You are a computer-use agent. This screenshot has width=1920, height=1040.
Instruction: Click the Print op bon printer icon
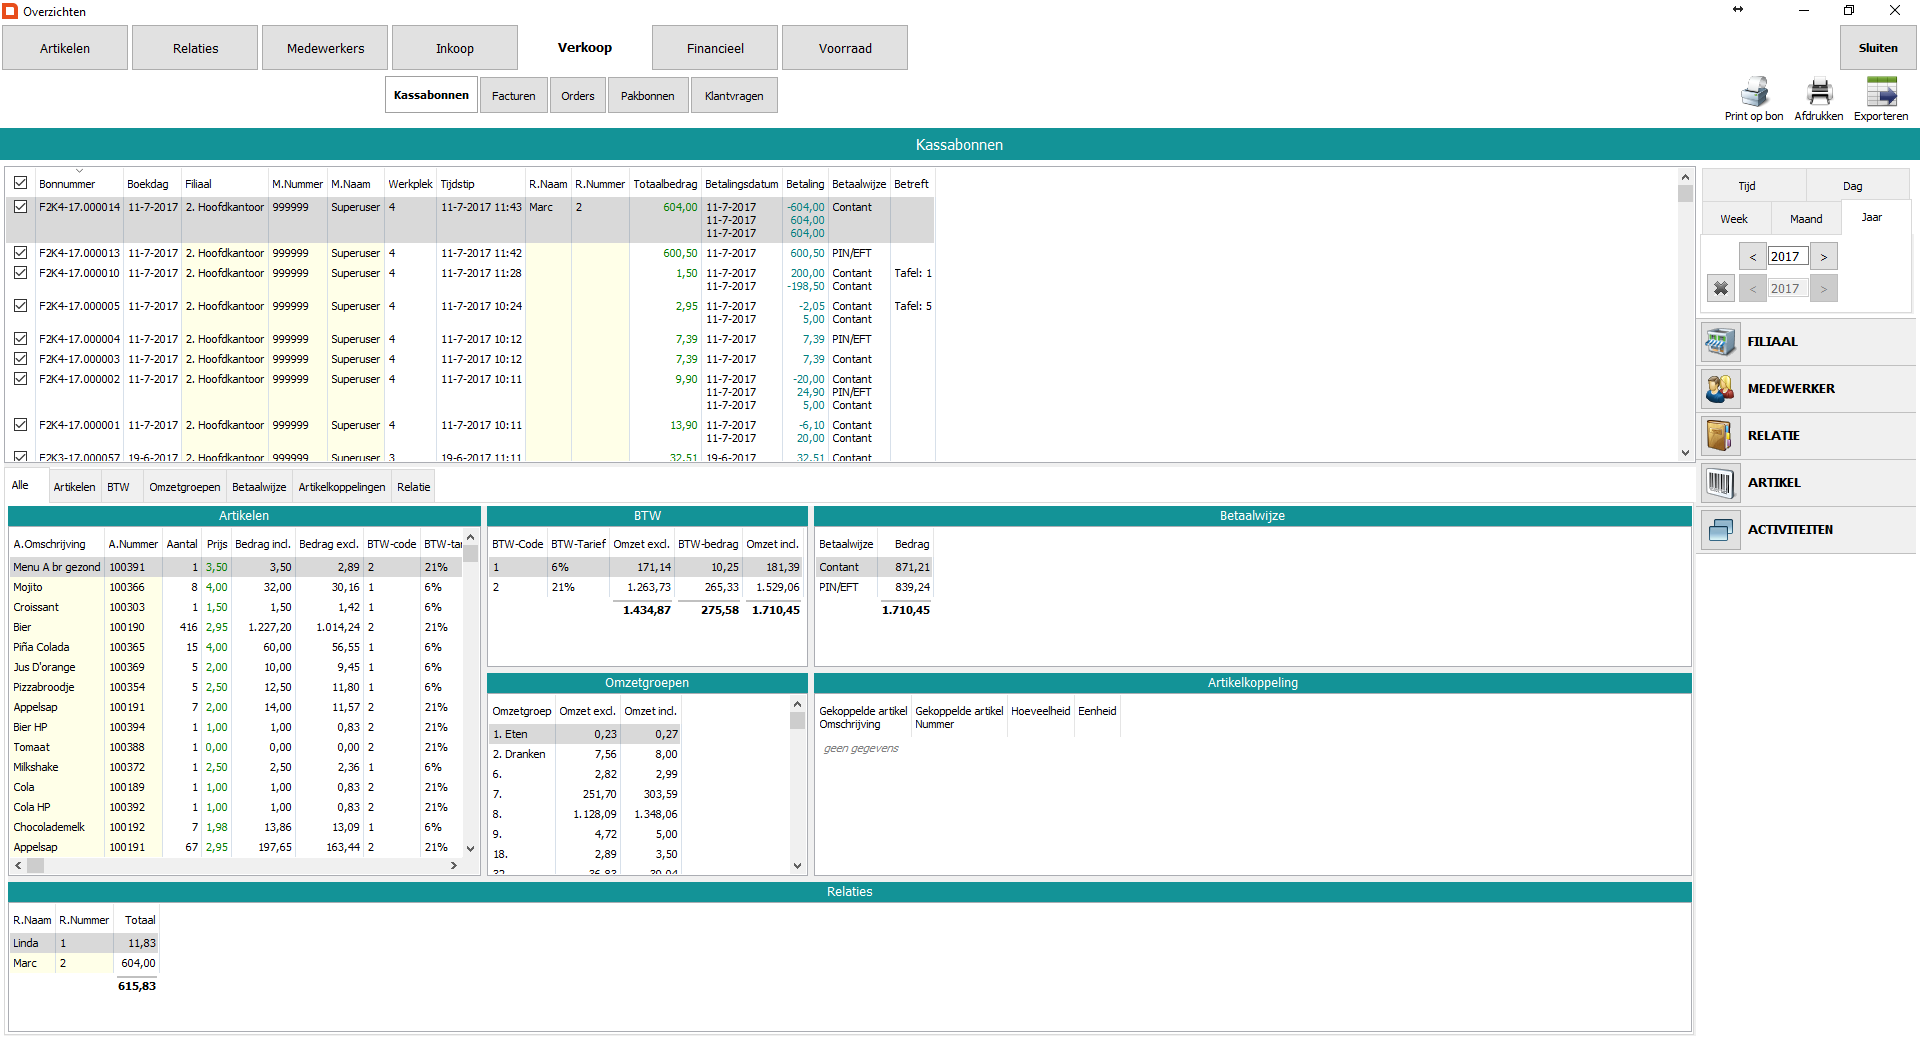click(x=1753, y=91)
